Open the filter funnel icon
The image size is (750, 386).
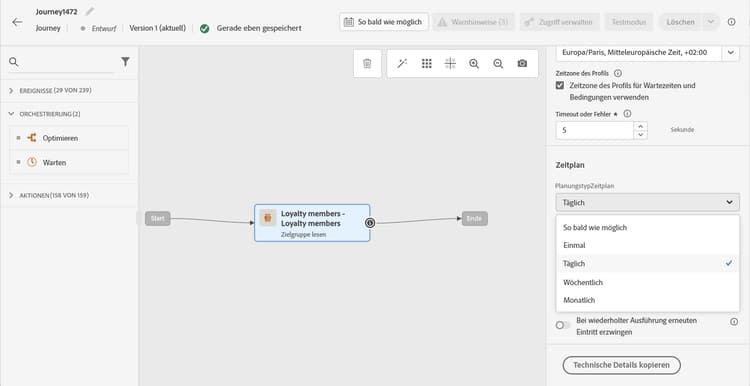pyautogui.click(x=125, y=62)
